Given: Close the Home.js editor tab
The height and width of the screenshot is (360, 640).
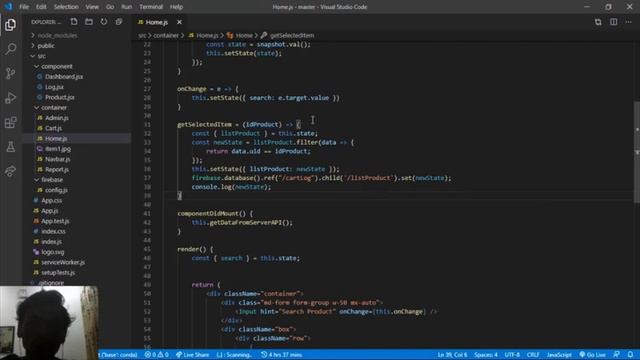Looking at the screenshot, I should pos(179,22).
